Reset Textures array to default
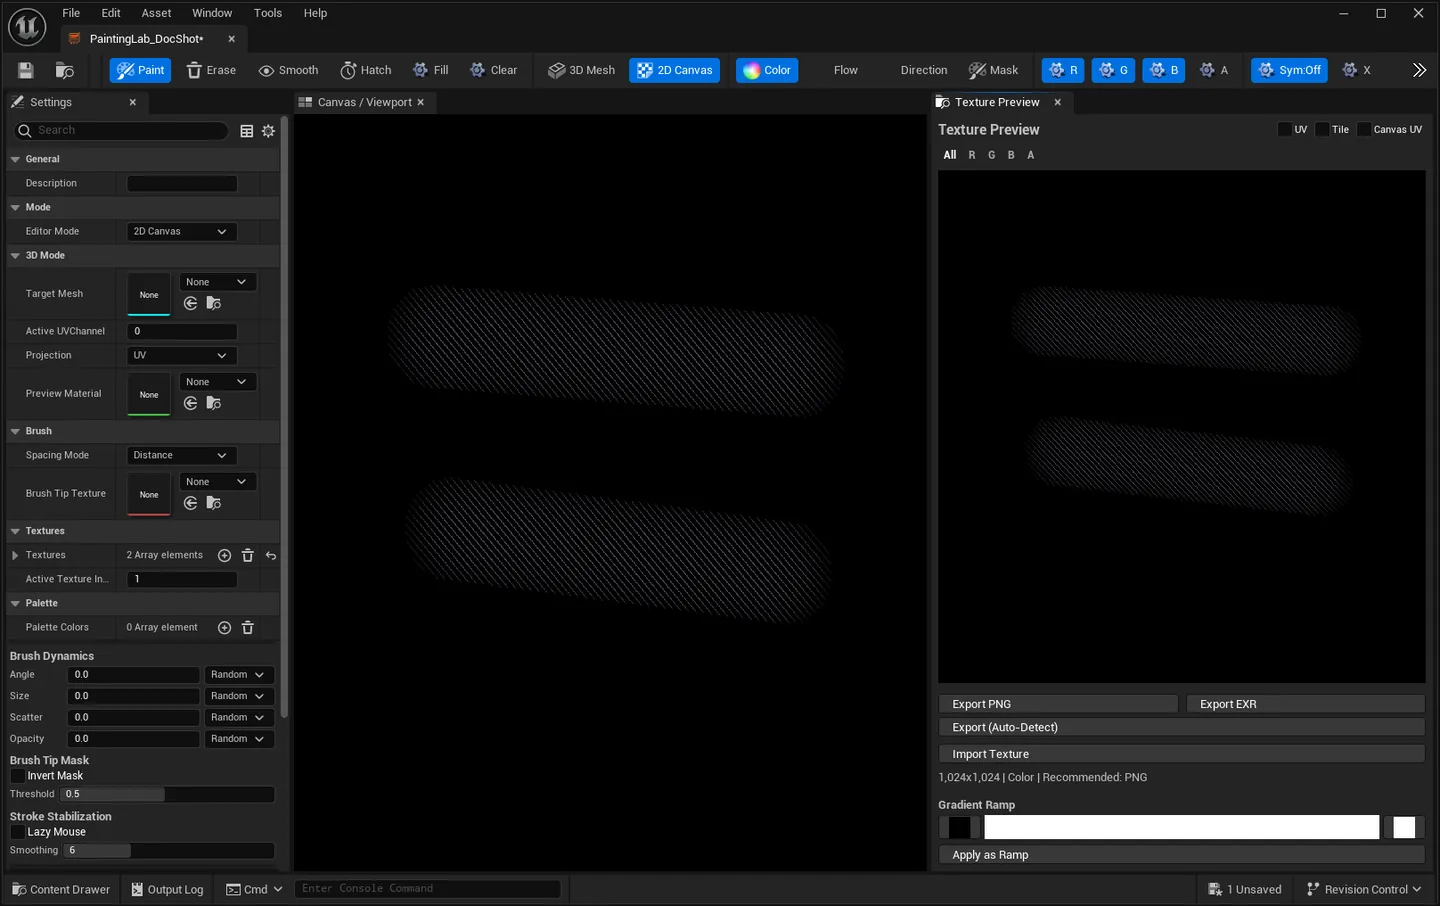Image resolution: width=1440 pixels, height=906 pixels. point(271,555)
